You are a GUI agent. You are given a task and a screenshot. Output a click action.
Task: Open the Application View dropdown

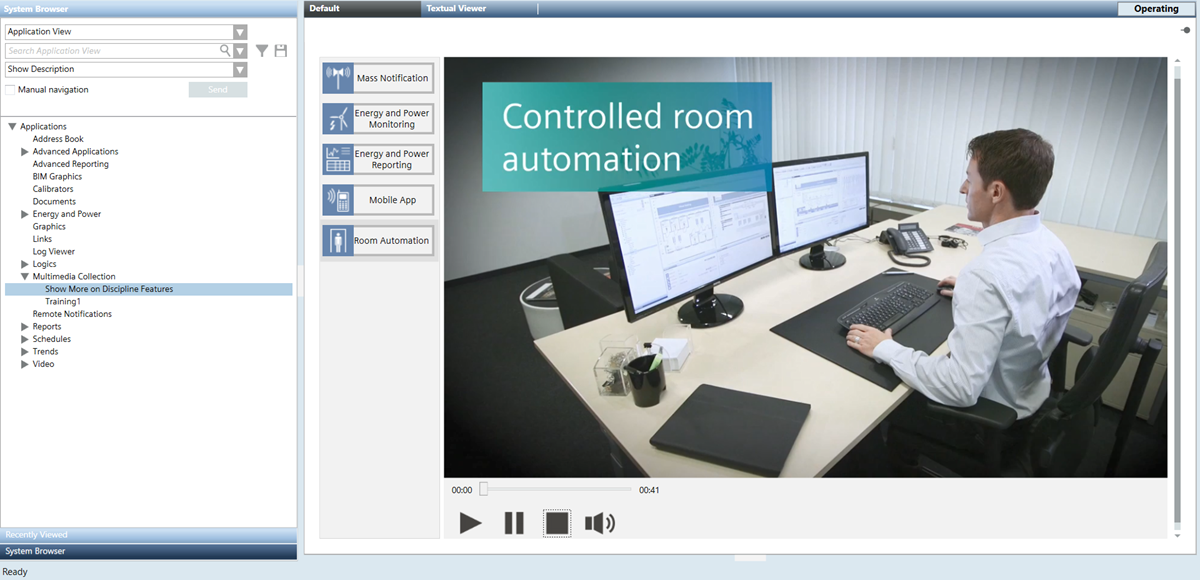tap(240, 32)
